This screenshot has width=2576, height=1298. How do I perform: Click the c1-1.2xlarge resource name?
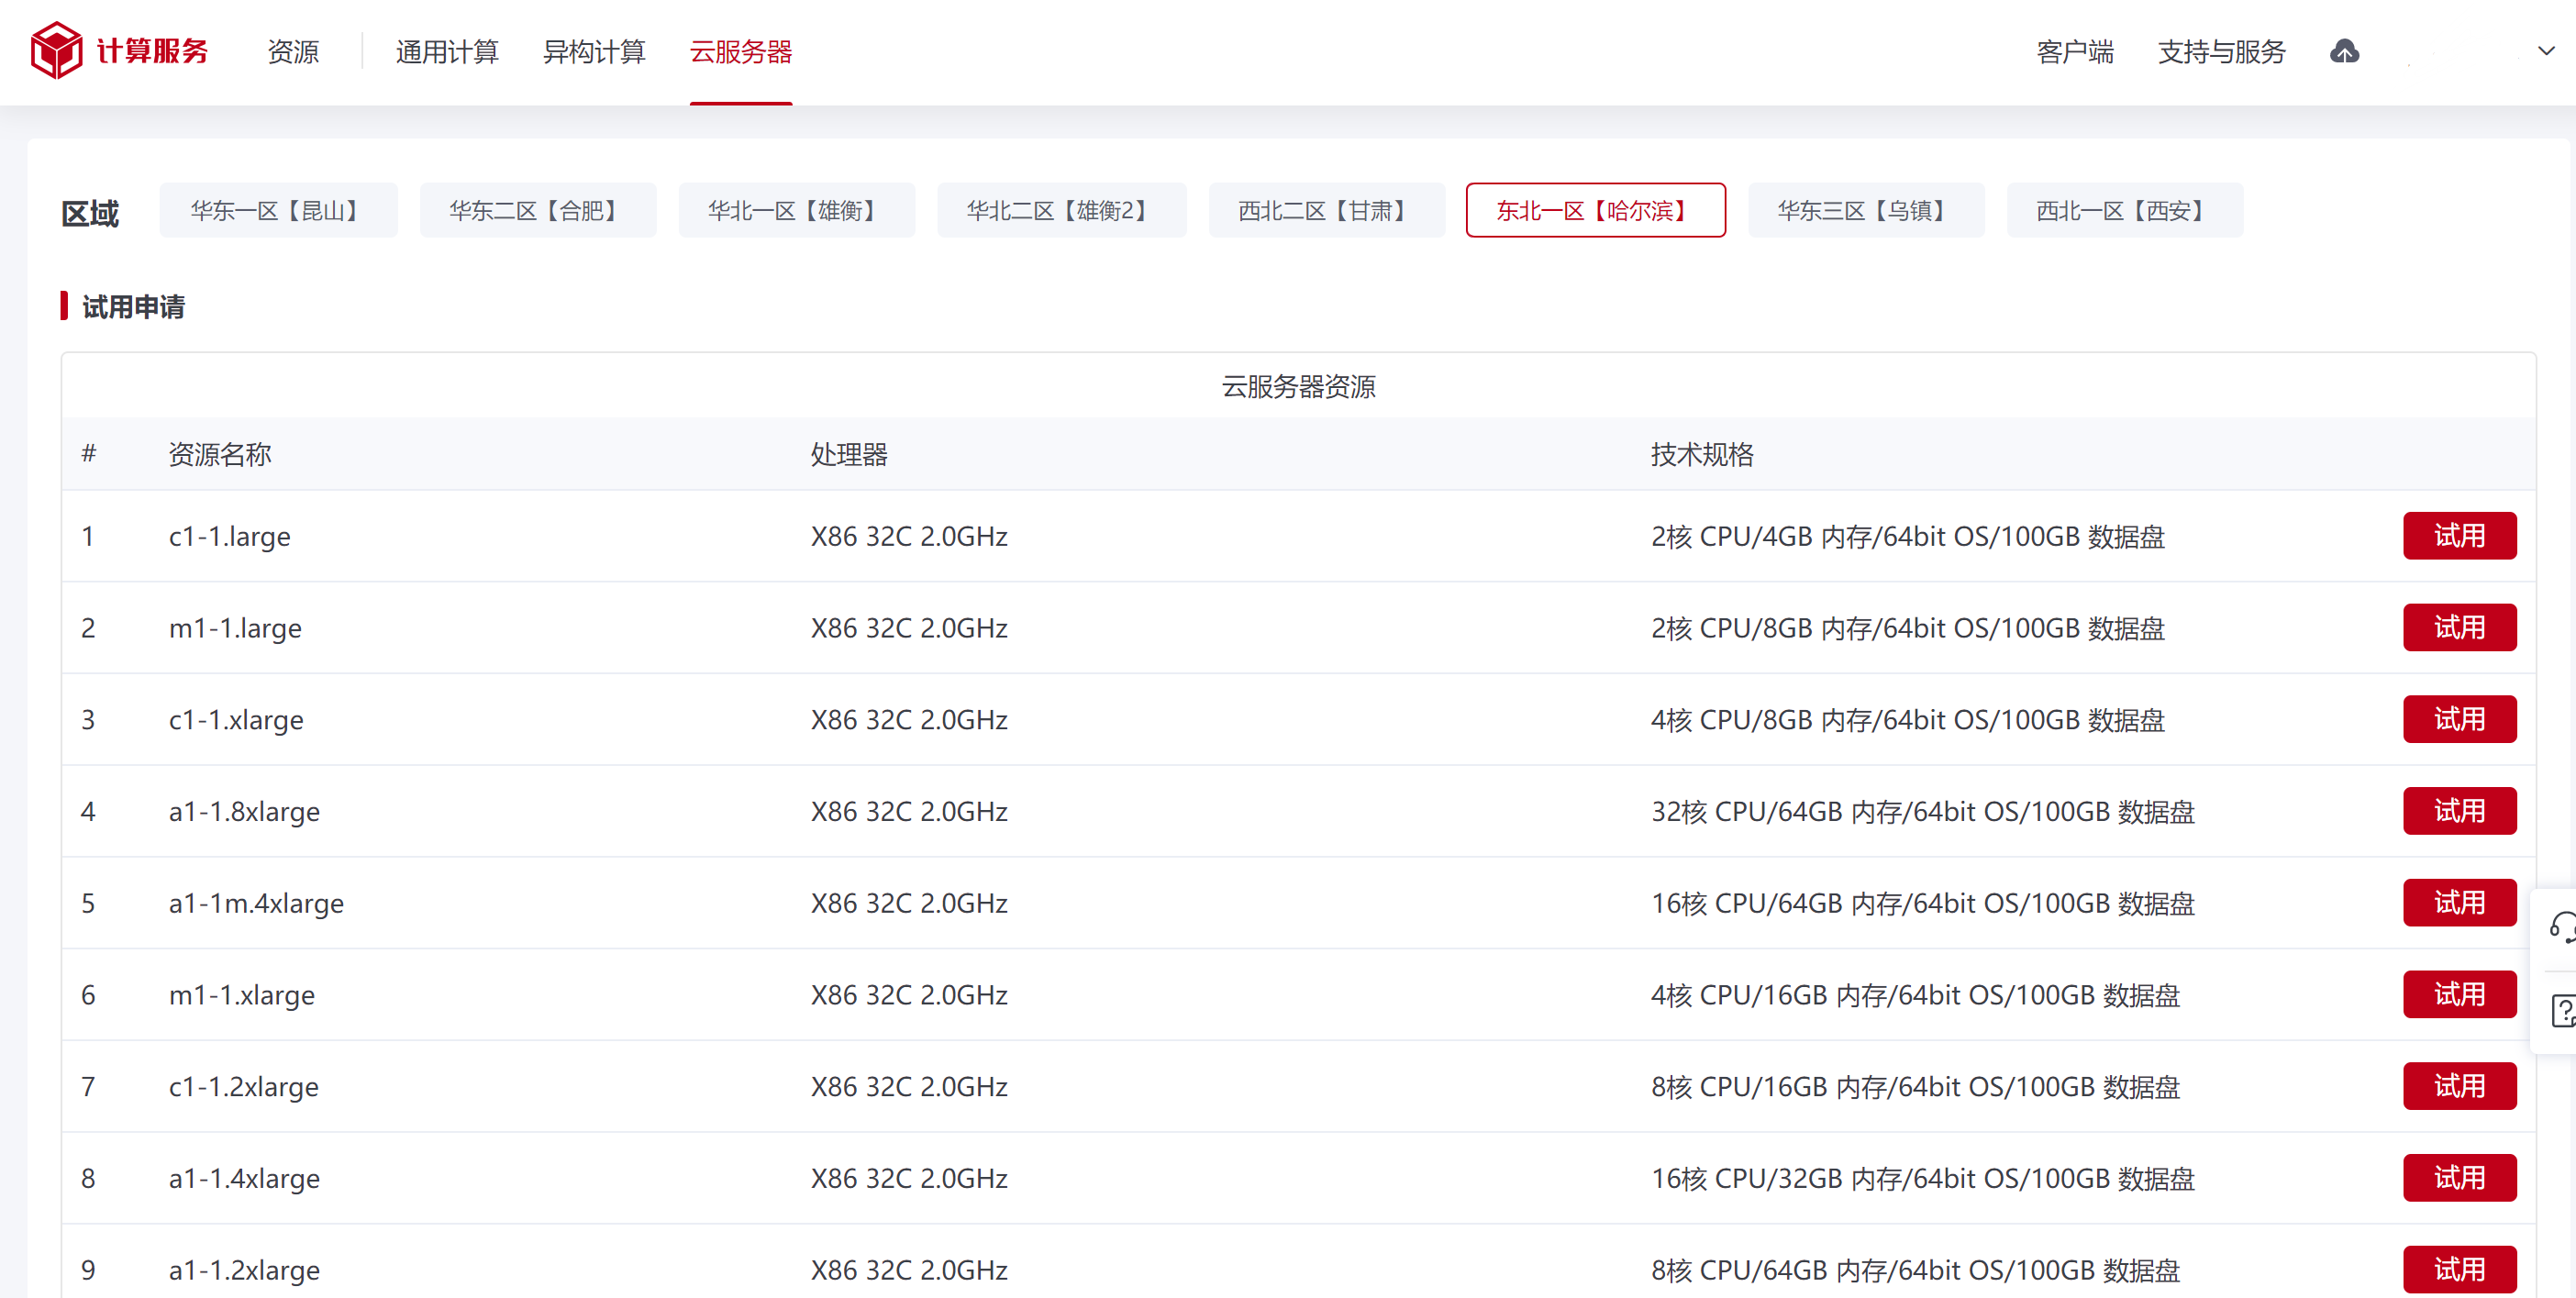[244, 1088]
